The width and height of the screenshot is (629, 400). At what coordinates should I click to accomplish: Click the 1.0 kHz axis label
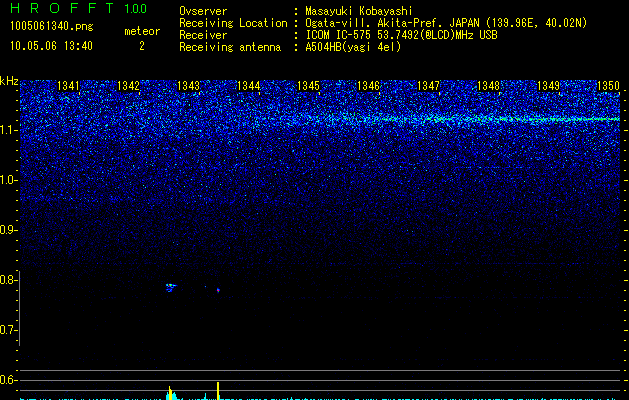tap(8, 180)
